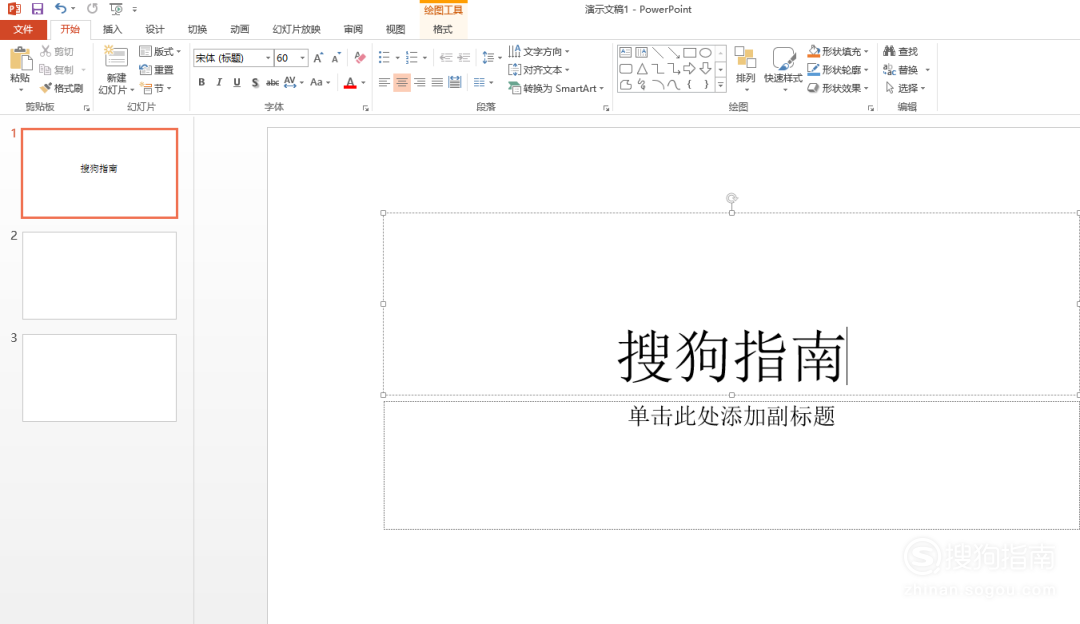The width and height of the screenshot is (1080, 624).
Task: Open Quick Styles (快速样式) gallery
Action: [x=784, y=67]
